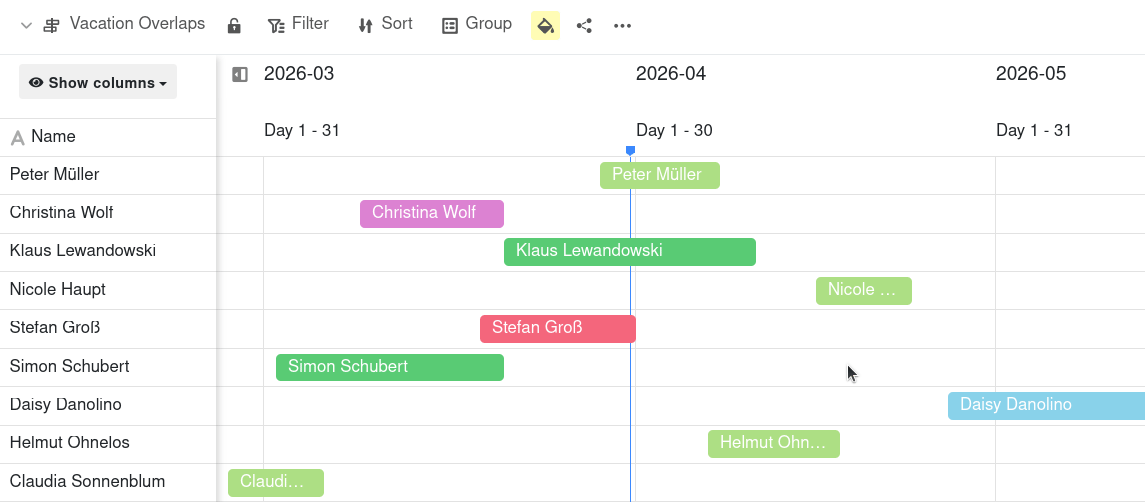Click the Name column header

(x=53, y=137)
